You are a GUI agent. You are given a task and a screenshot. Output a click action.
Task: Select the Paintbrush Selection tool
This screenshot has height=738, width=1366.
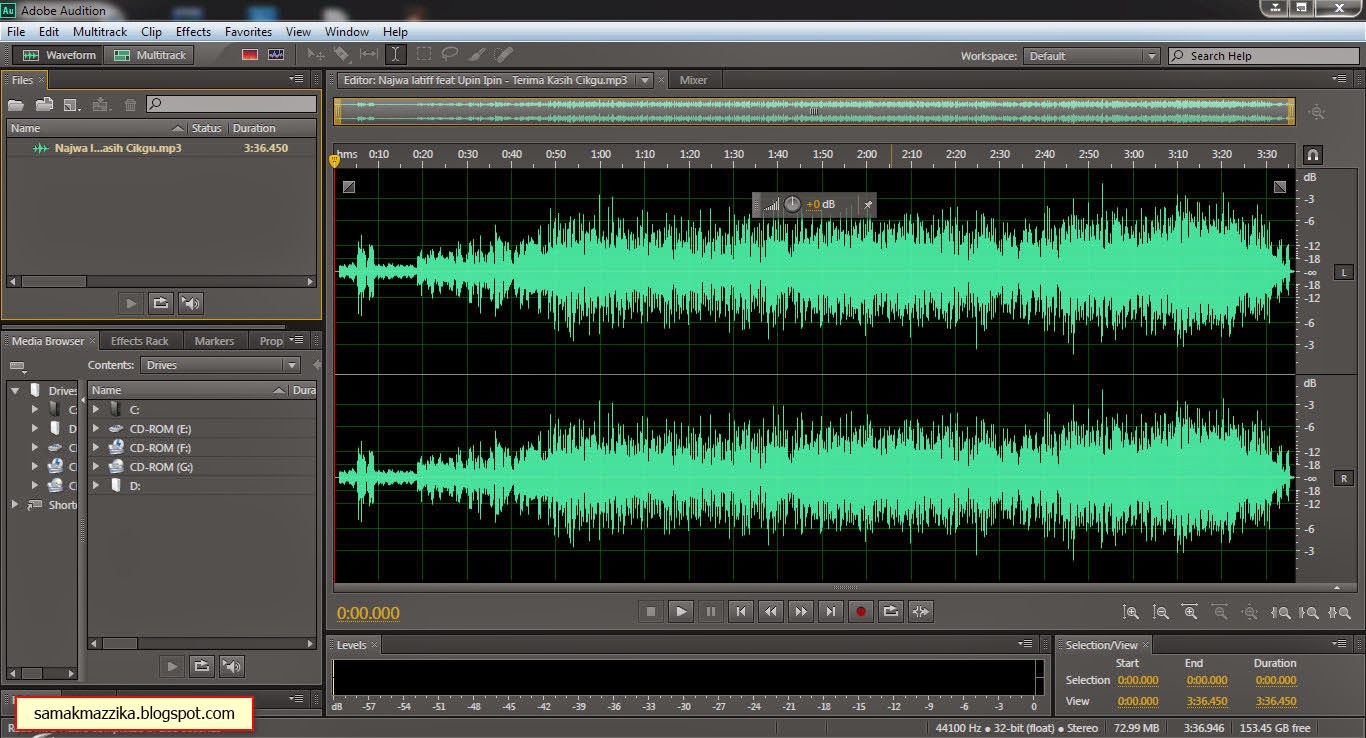coord(477,55)
